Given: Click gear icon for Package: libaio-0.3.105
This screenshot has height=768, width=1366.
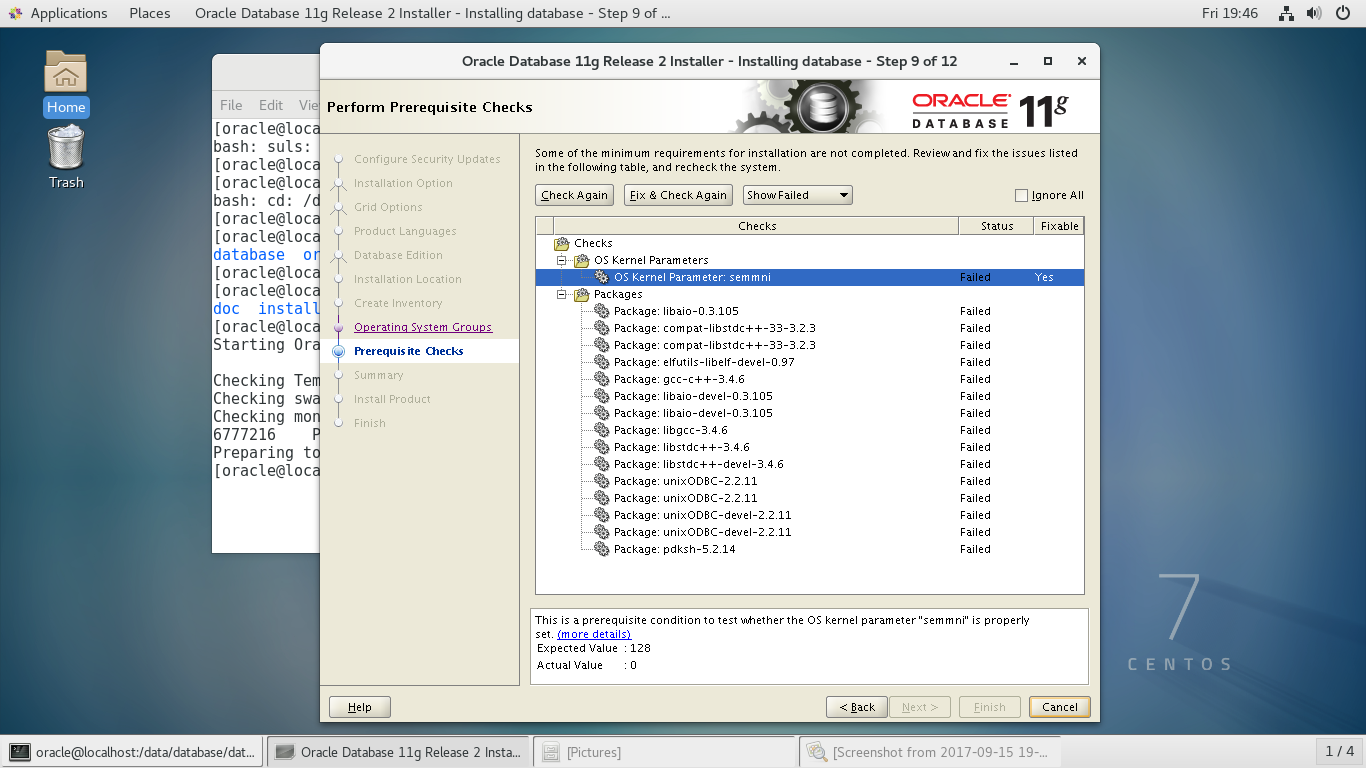Looking at the screenshot, I should [x=601, y=311].
